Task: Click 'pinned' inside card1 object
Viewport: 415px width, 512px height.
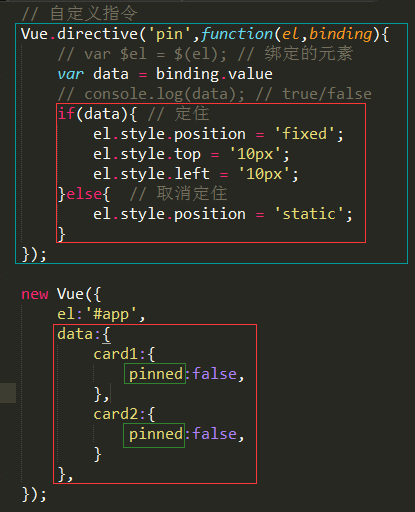Action: click(x=156, y=374)
